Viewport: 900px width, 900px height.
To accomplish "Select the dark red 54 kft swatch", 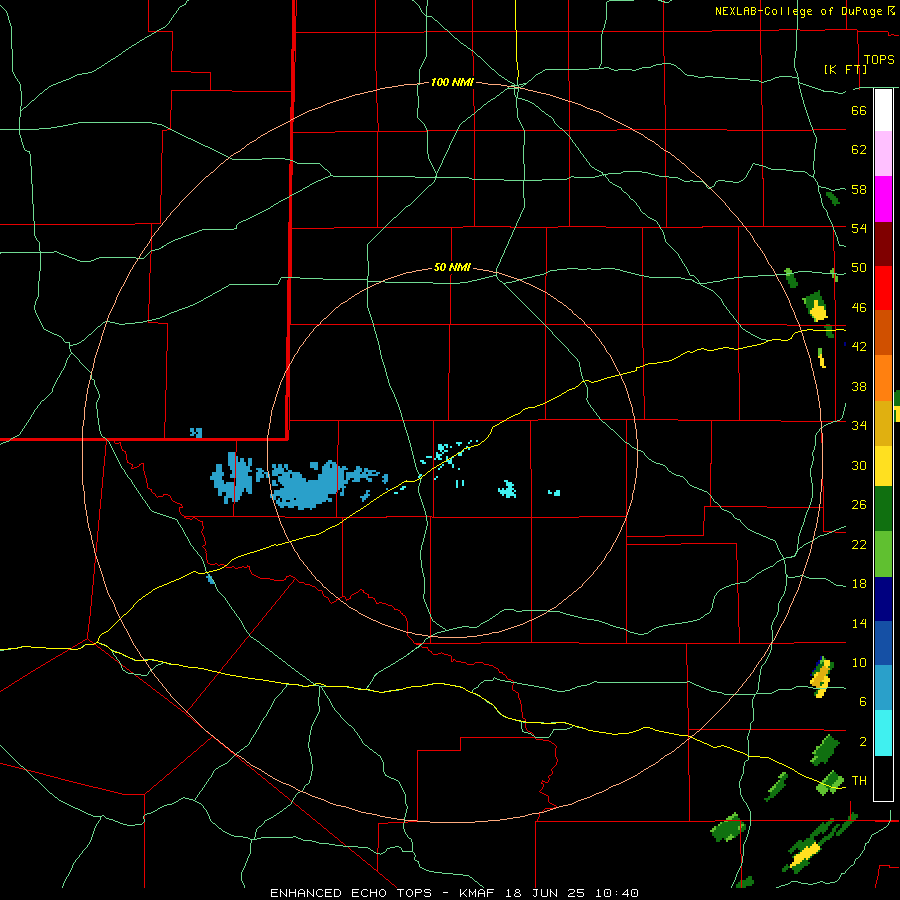I will pyautogui.click(x=883, y=244).
